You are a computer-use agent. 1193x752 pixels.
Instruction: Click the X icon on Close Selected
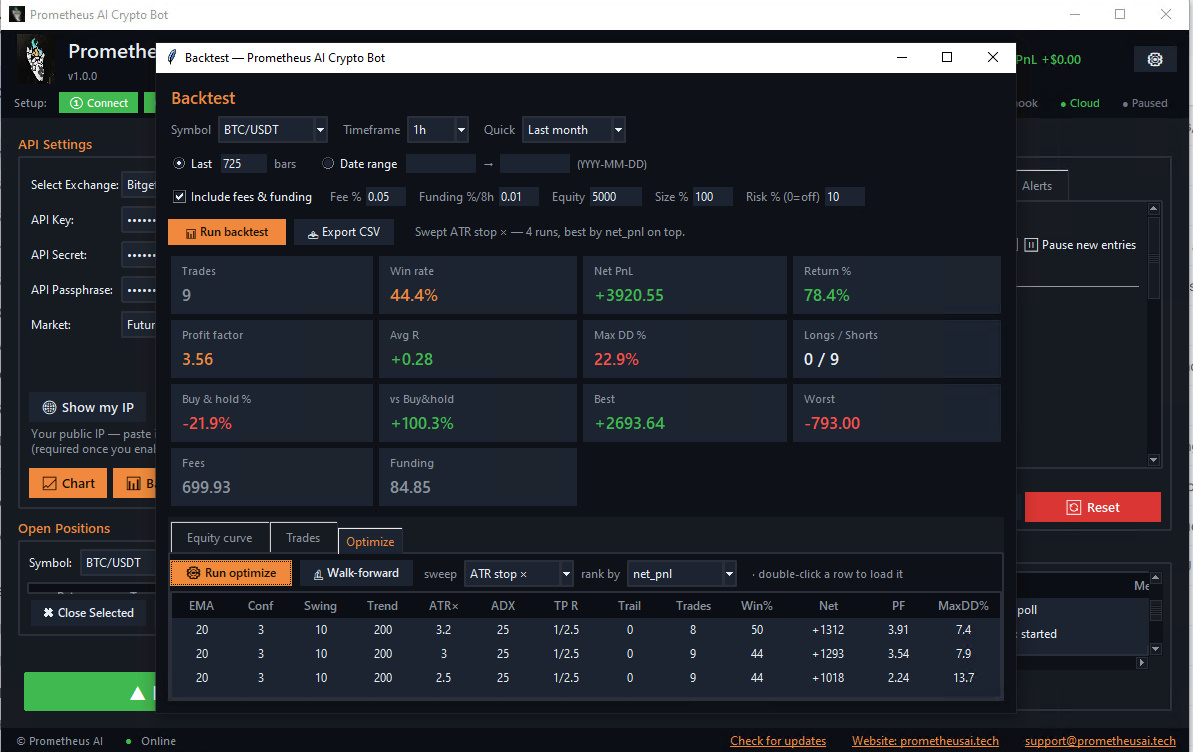coord(49,613)
